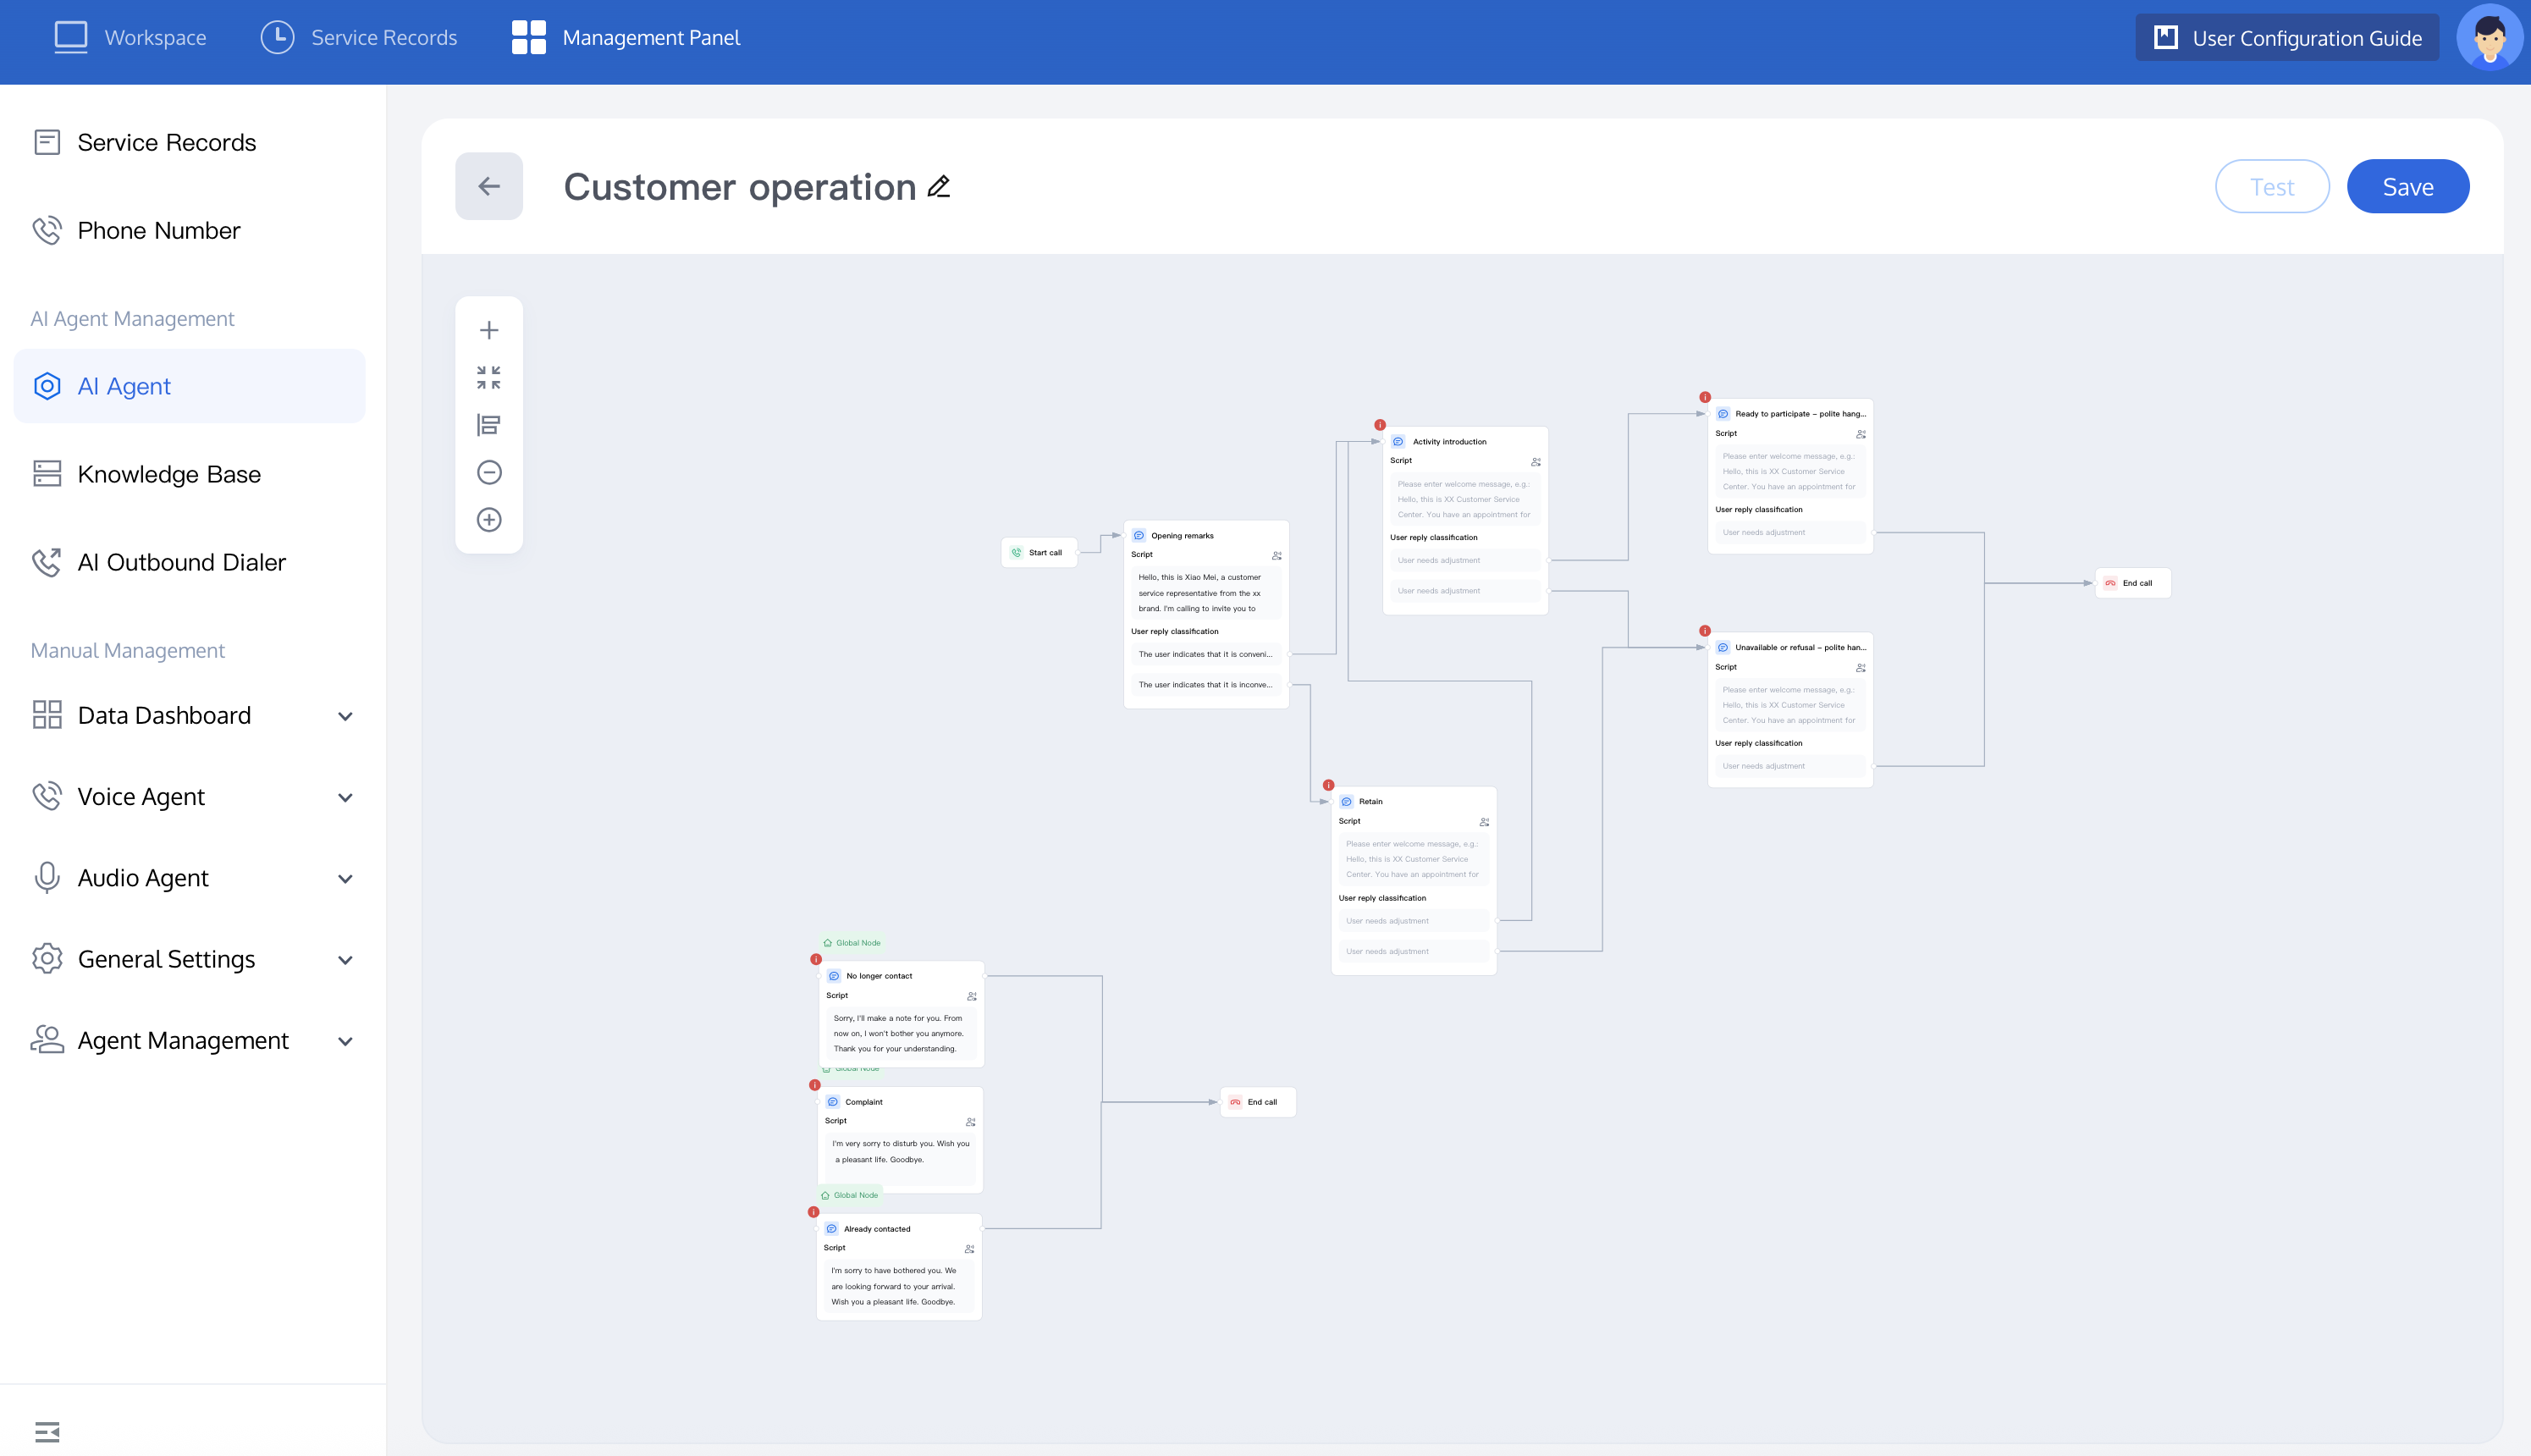Click the zoom in plus circle icon
This screenshot has width=2531, height=1456.
[x=489, y=520]
